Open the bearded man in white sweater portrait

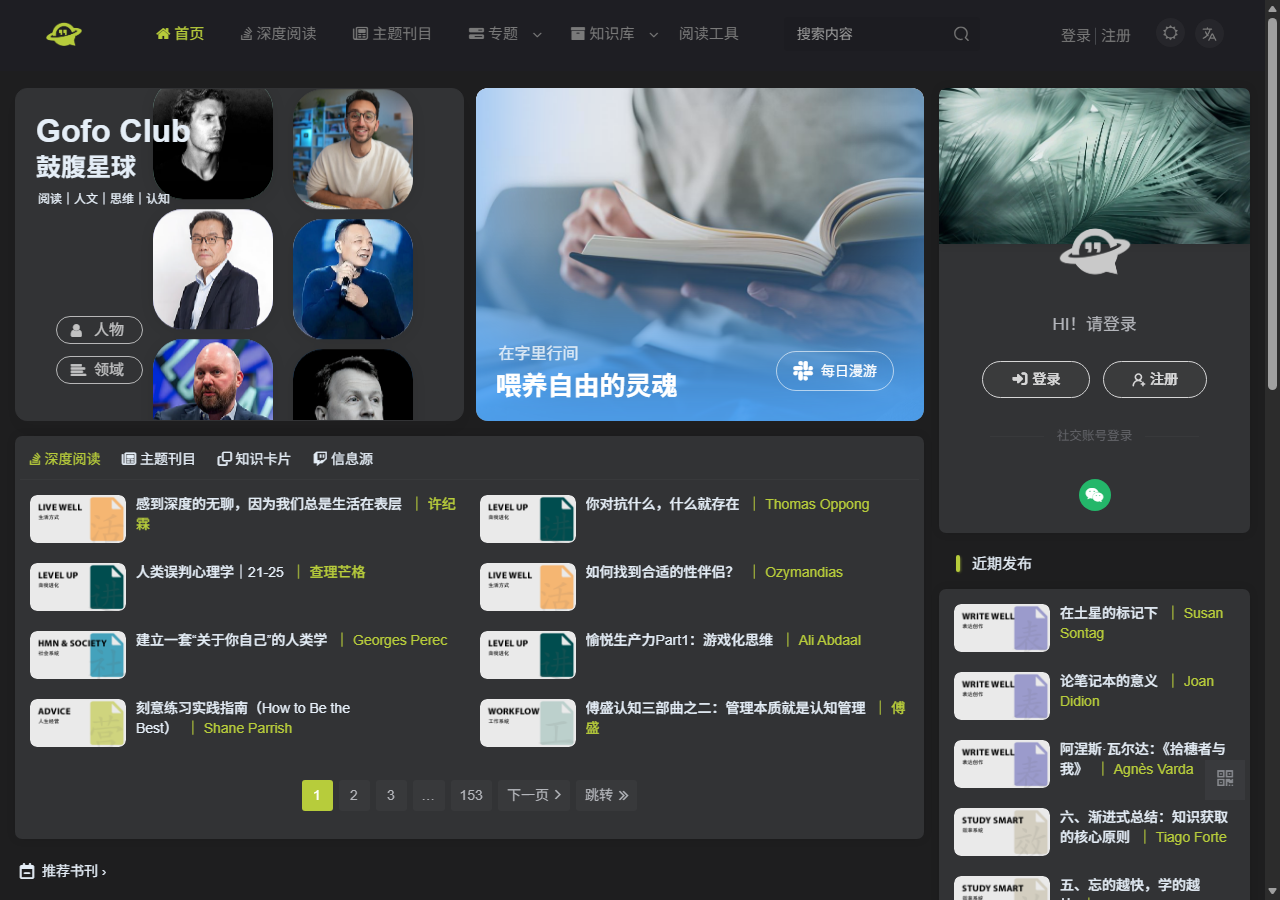click(353, 148)
